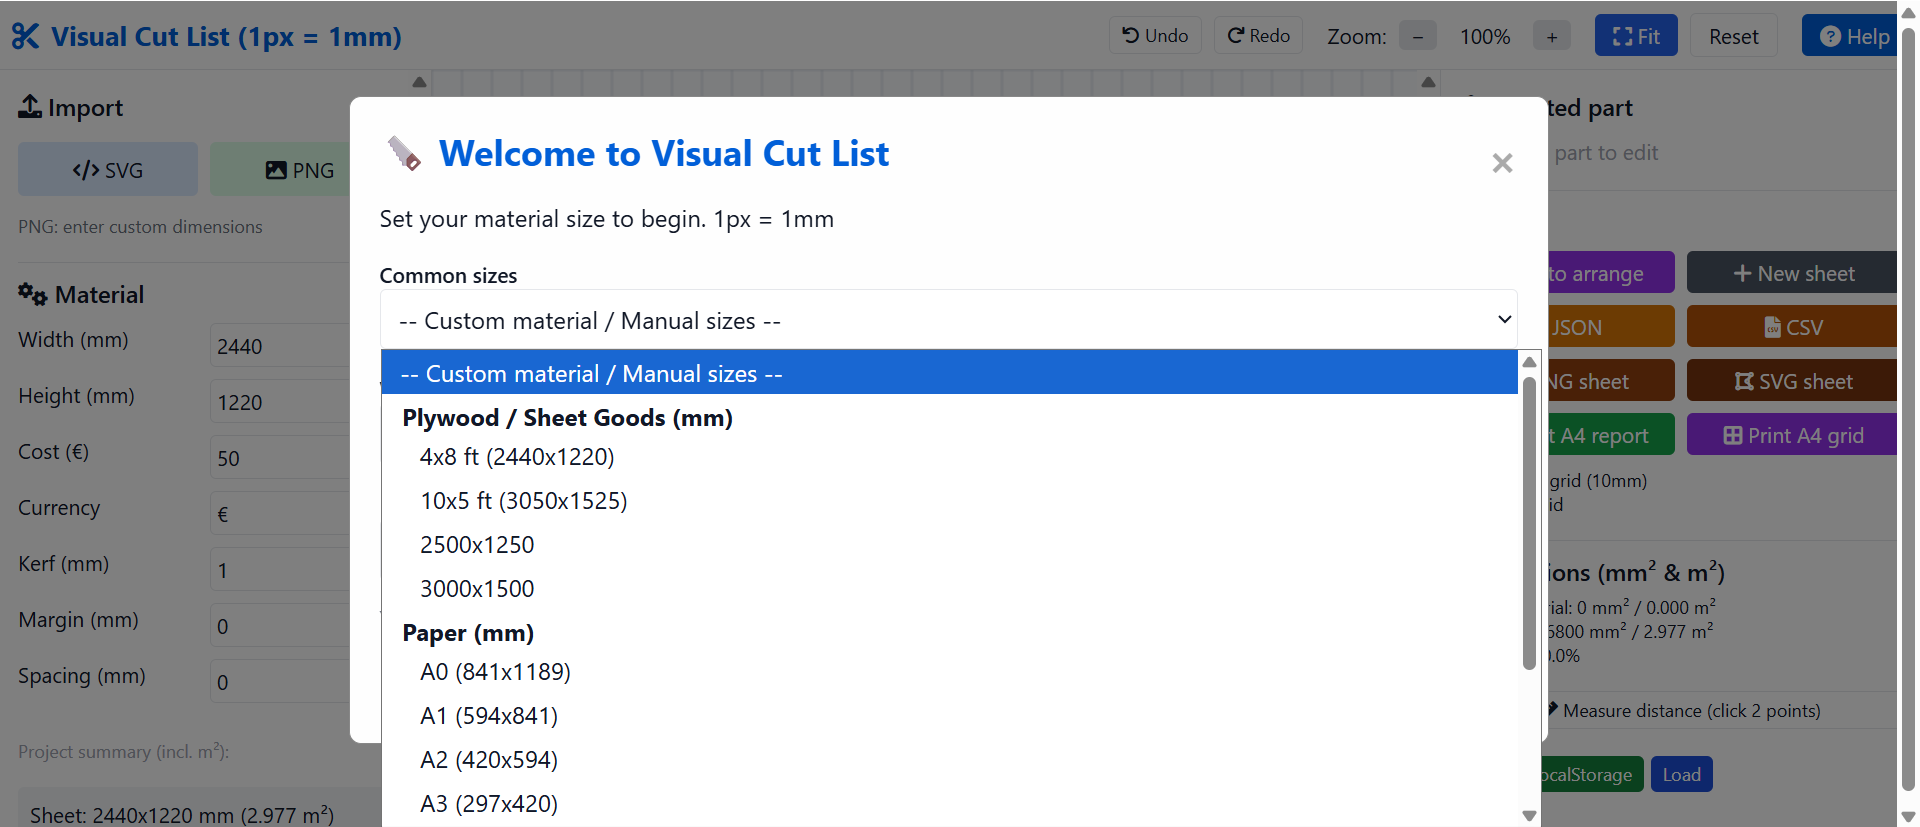Click the 'Project summary (incl. m²):' text
1920x827 pixels.
pyautogui.click(x=124, y=752)
